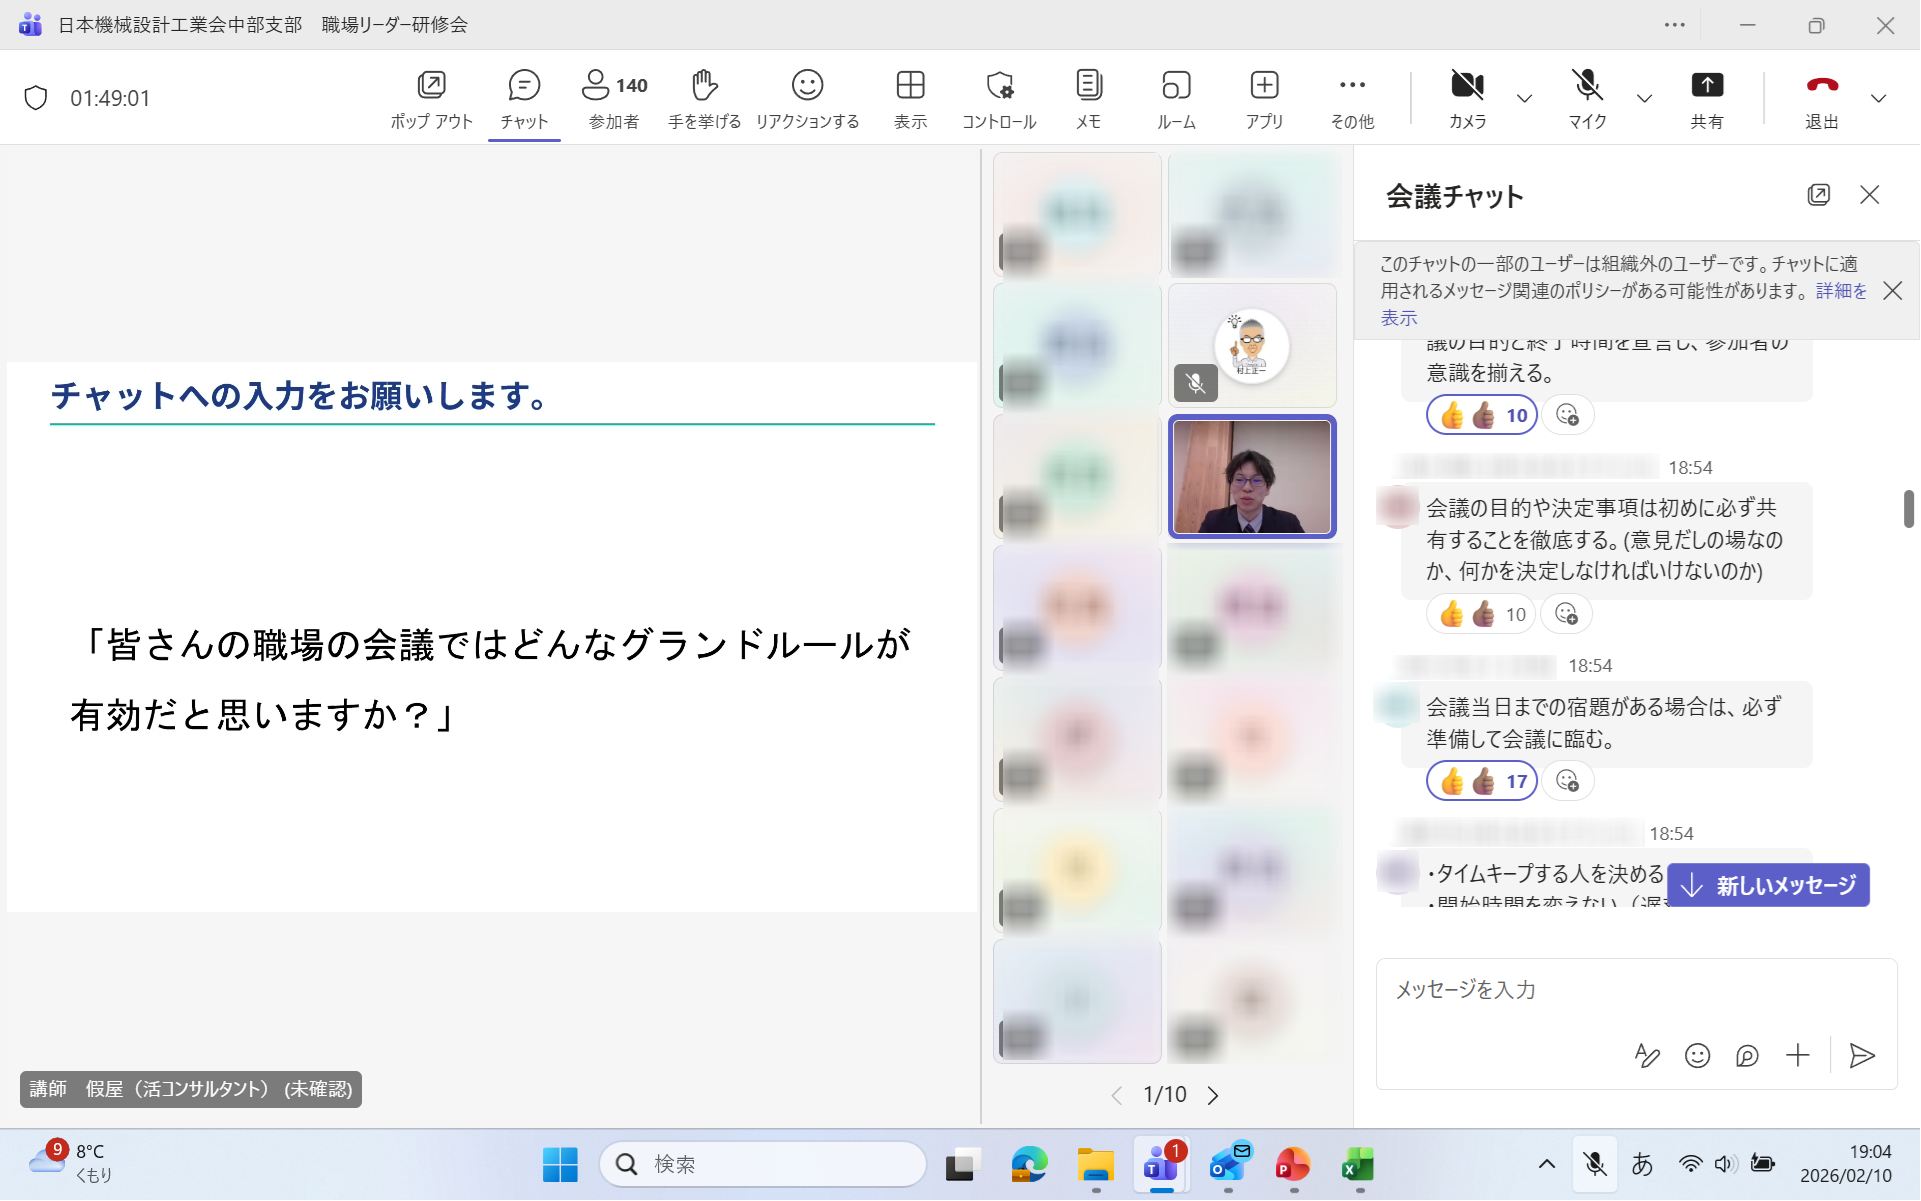Click the 詳細を表示 link in the banner
The width and height of the screenshot is (1921, 1201).
pyautogui.click(x=1841, y=291)
